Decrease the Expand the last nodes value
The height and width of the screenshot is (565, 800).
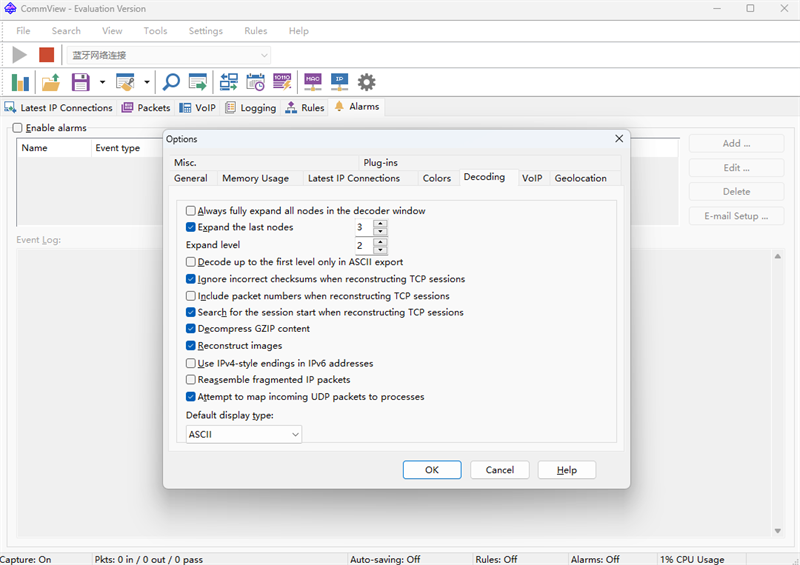pos(380,231)
